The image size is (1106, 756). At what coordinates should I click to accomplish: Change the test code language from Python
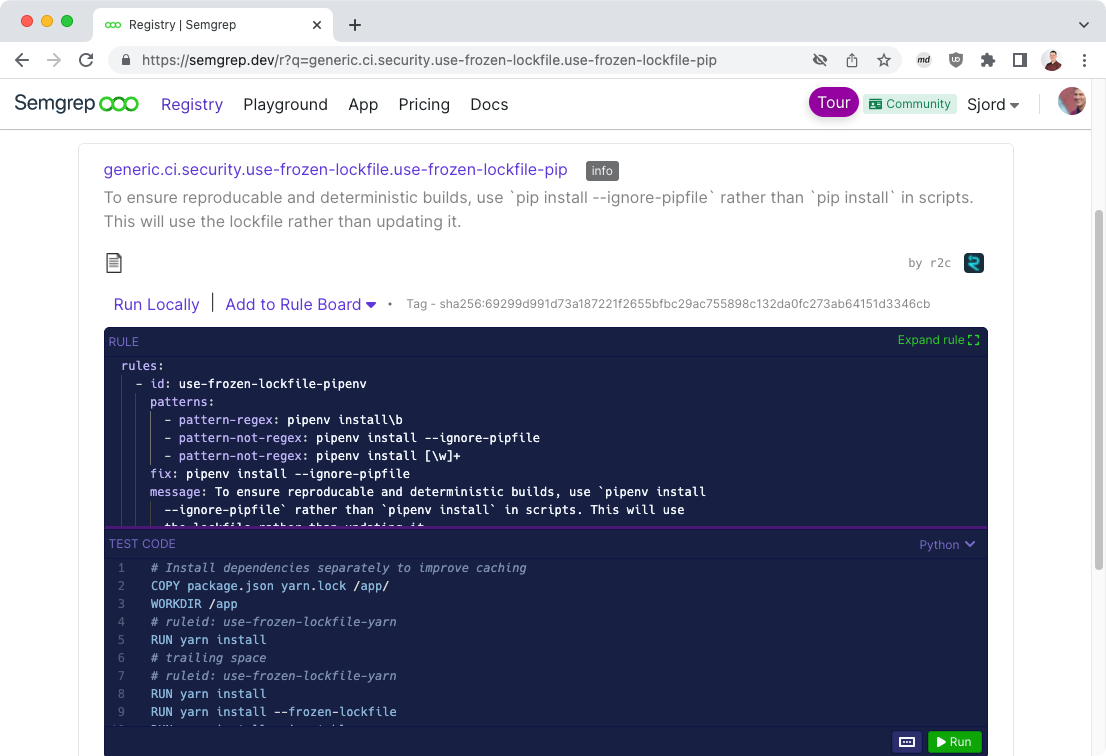[946, 544]
